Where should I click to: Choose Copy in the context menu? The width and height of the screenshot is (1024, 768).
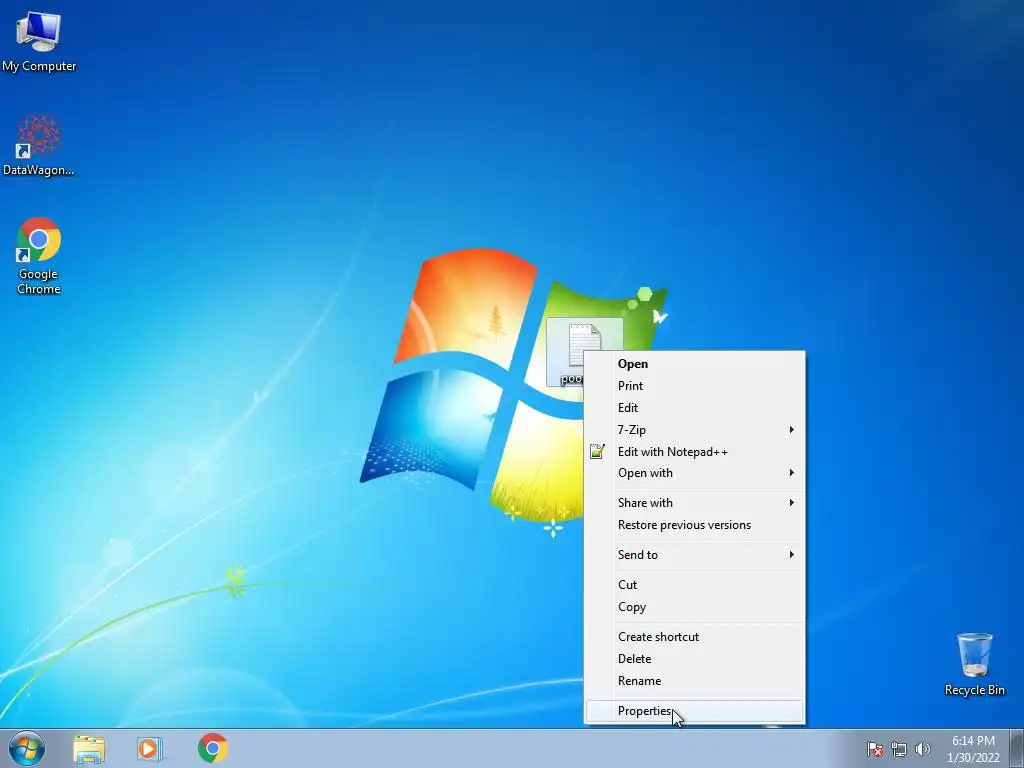(694, 607)
